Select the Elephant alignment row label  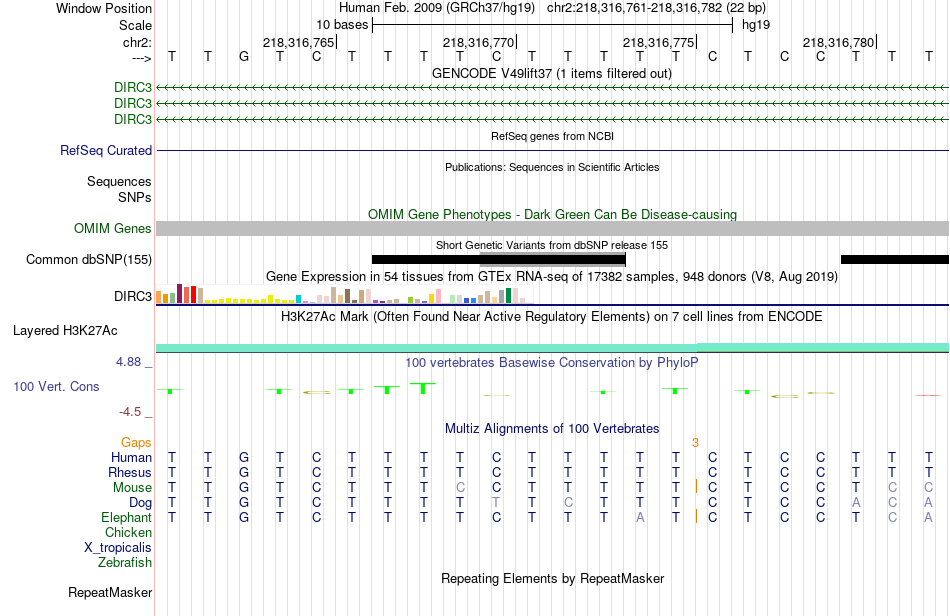(126, 517)
